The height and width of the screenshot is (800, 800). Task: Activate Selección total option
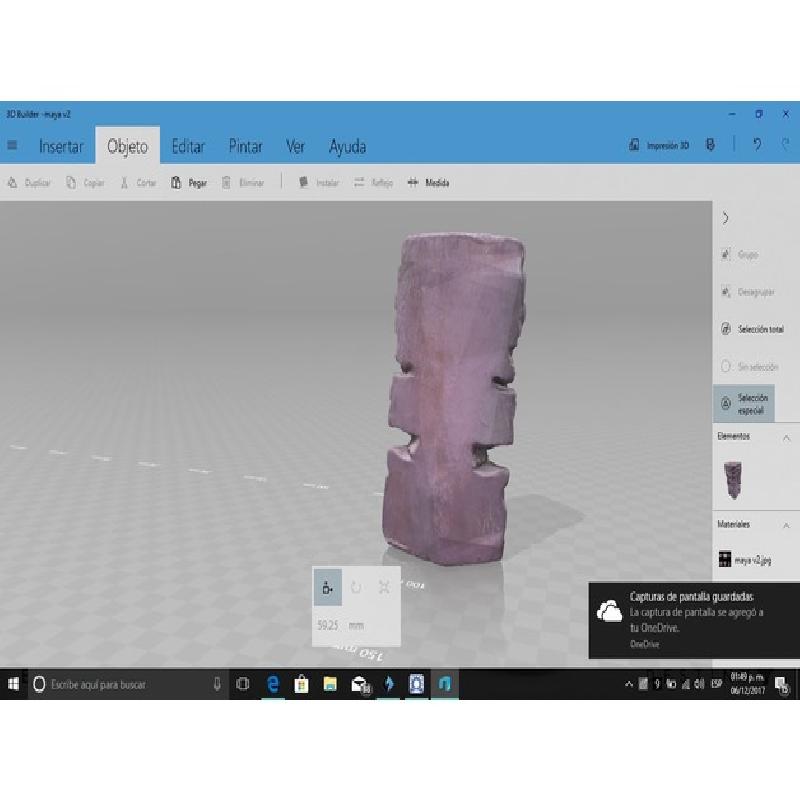tap(751, 329)
